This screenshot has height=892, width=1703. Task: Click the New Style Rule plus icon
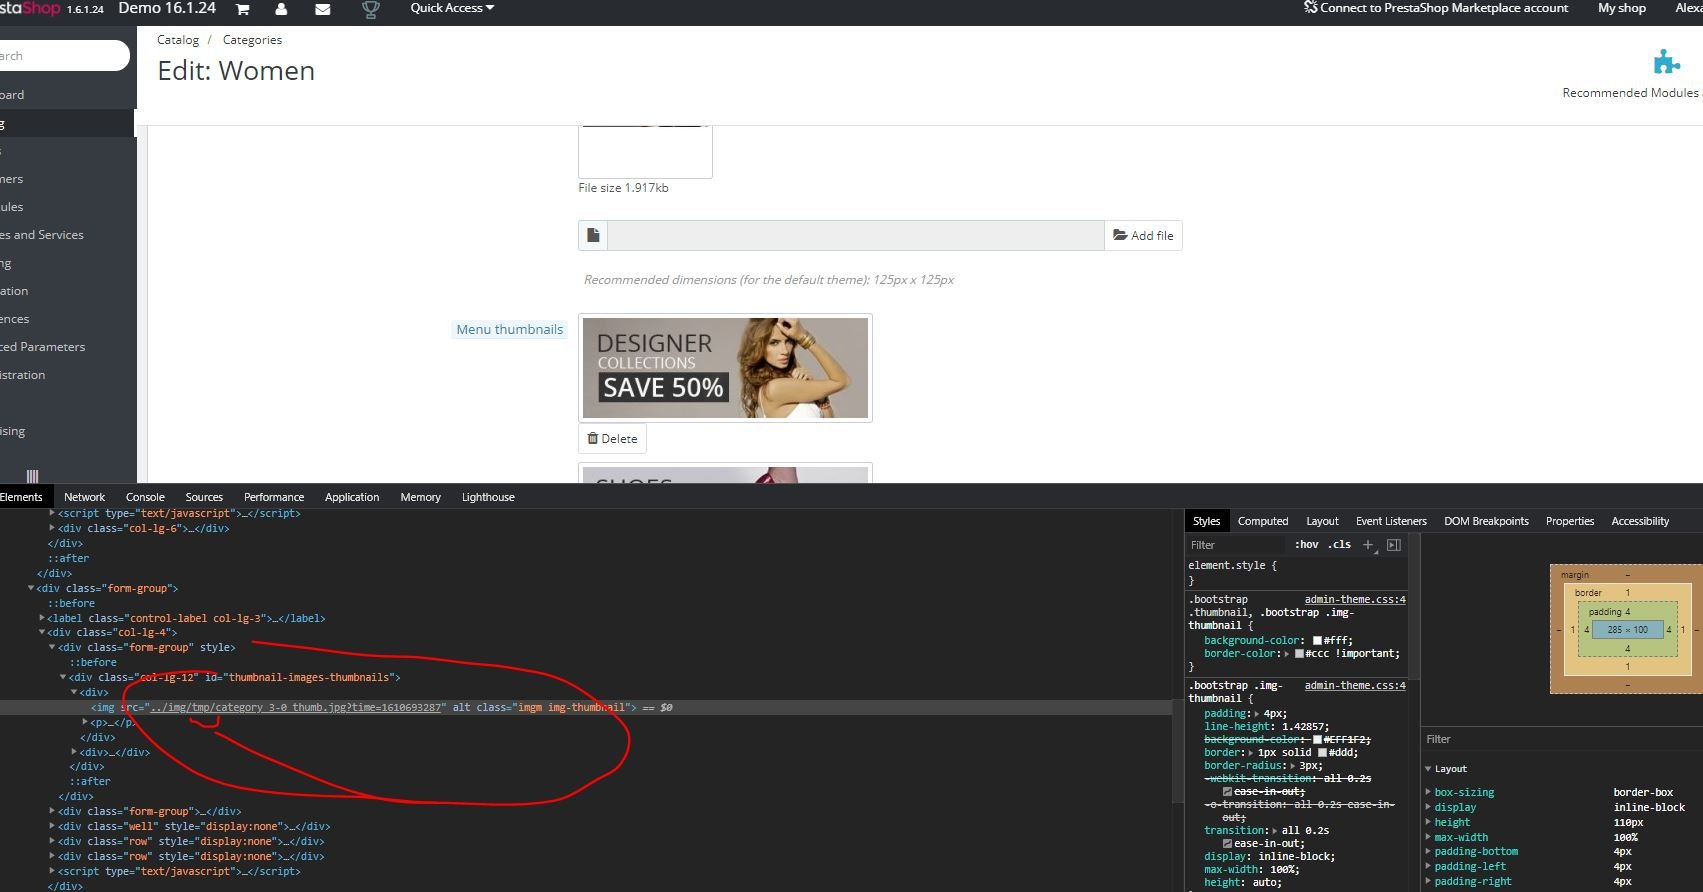tap(1368, 545)
